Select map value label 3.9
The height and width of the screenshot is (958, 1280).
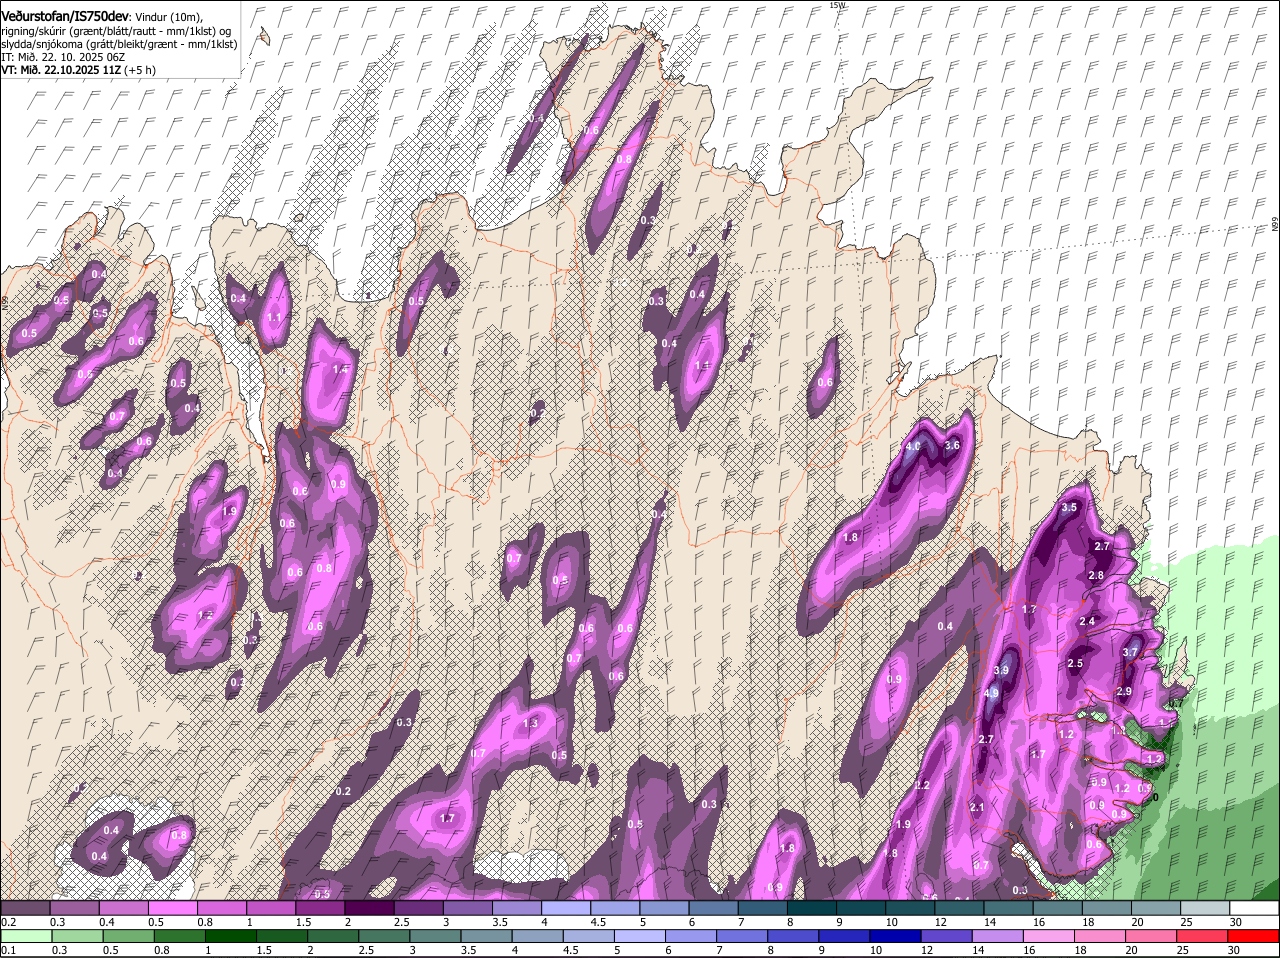tap(1002, 670)
